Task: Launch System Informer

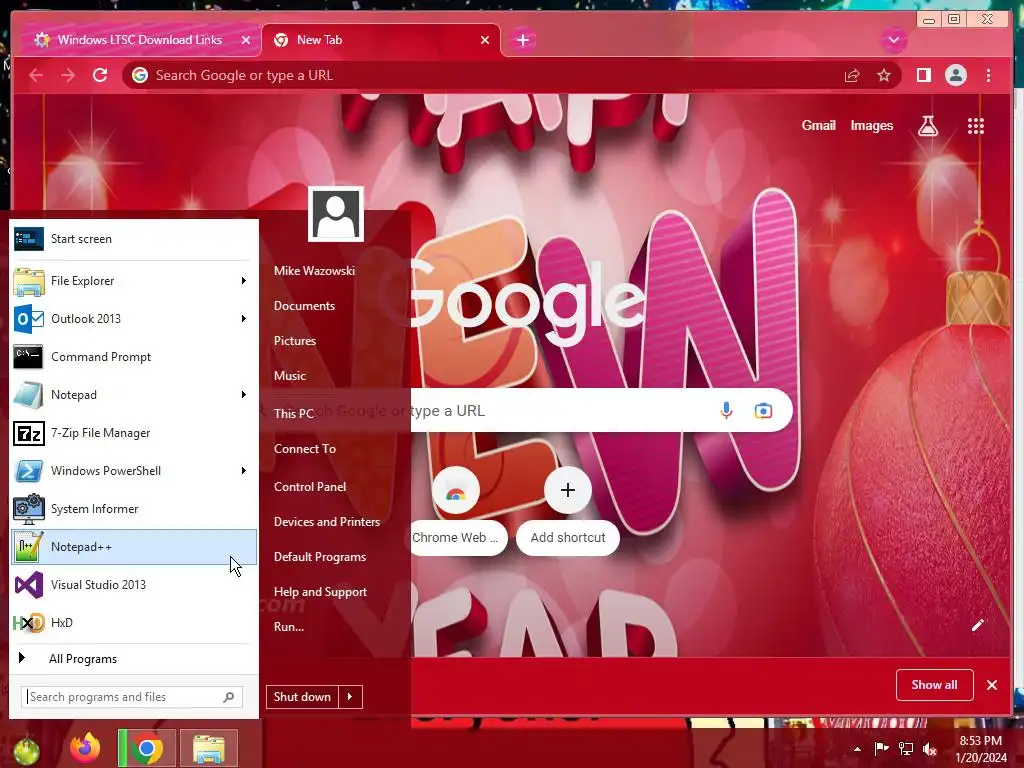Action: (x=134, y=509)
